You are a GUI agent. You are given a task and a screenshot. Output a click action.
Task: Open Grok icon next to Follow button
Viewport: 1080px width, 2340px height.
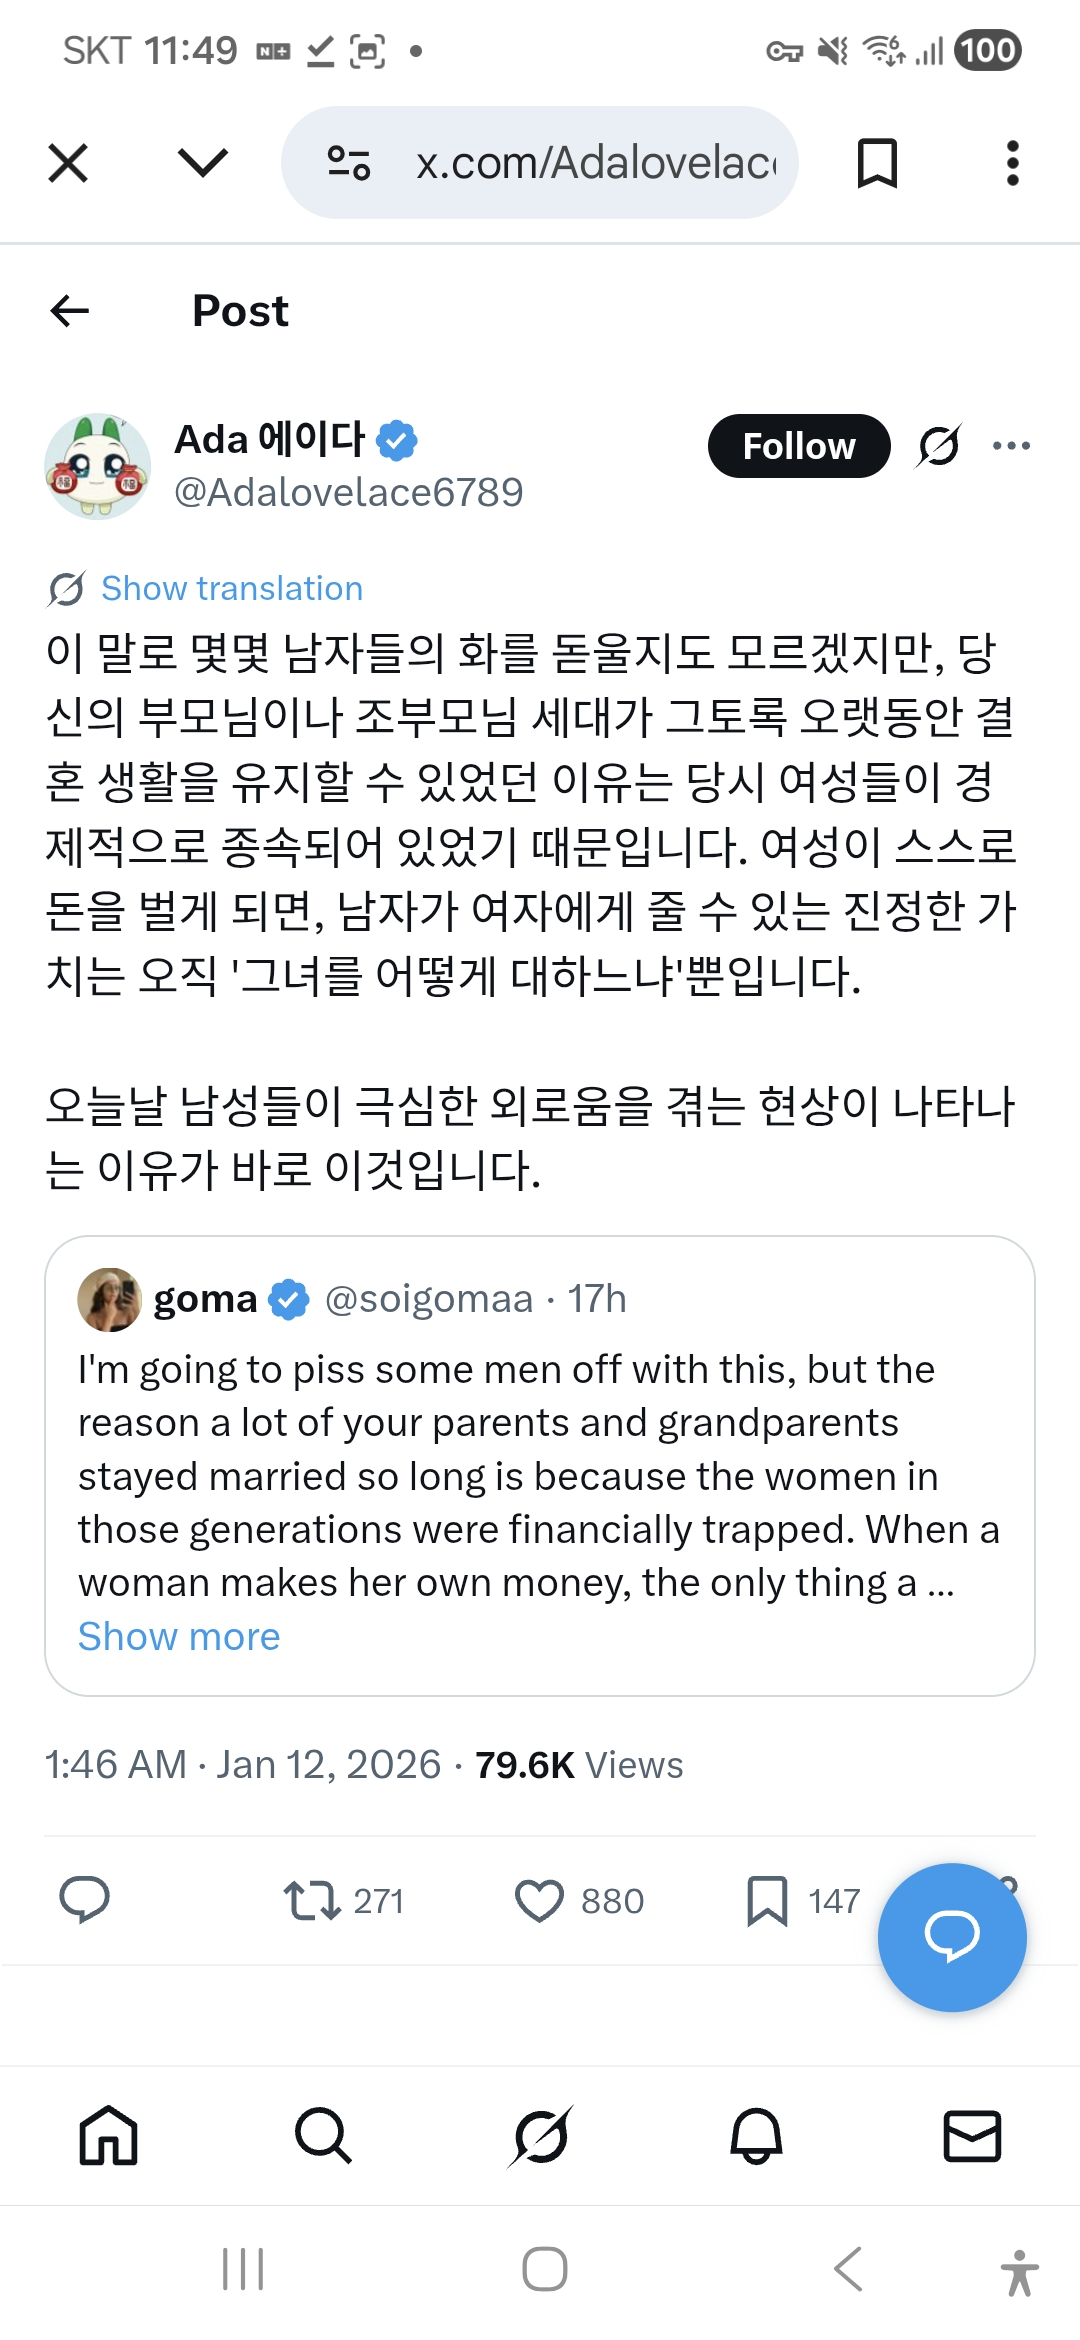[x=939, y=446]
